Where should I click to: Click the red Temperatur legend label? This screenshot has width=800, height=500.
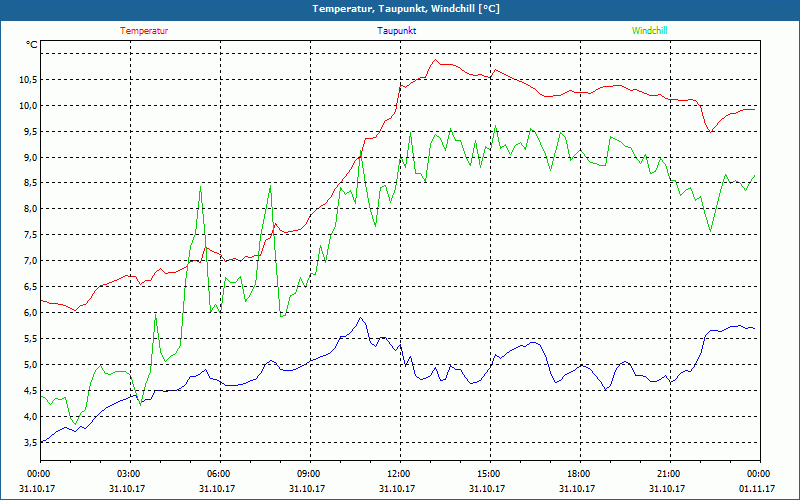click(x=144, y=31)
